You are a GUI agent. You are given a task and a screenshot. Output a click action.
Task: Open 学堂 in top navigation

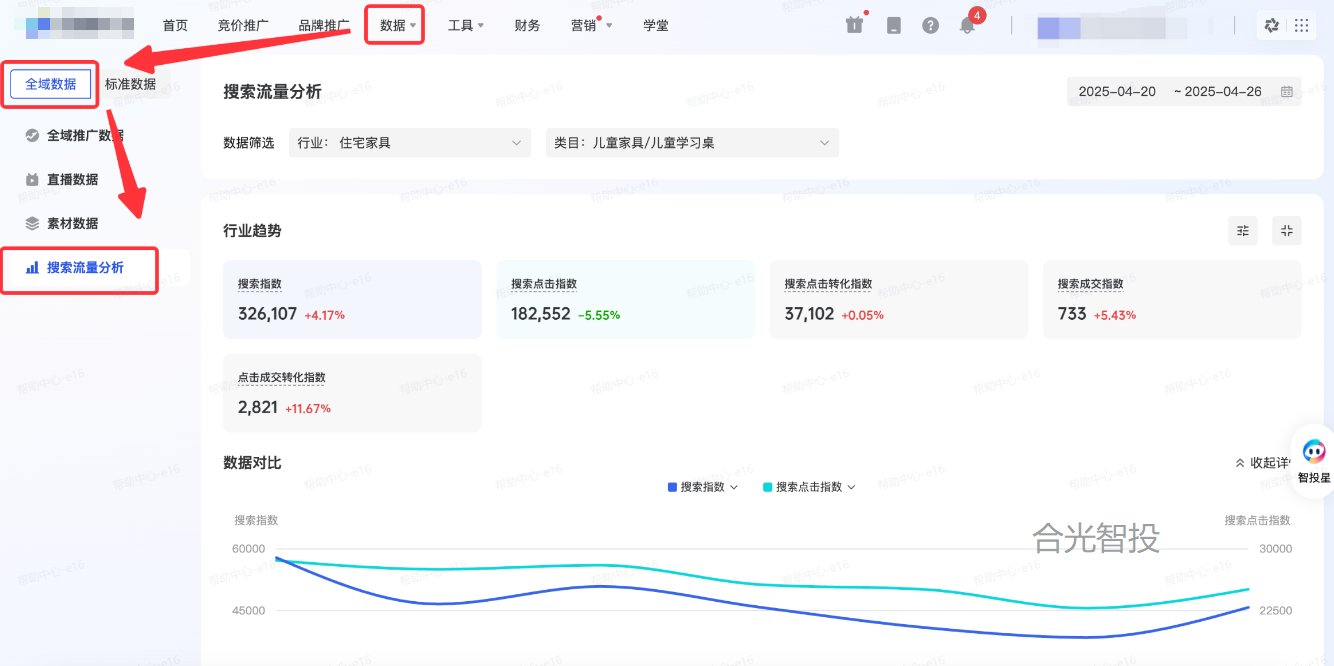point(656,25)
